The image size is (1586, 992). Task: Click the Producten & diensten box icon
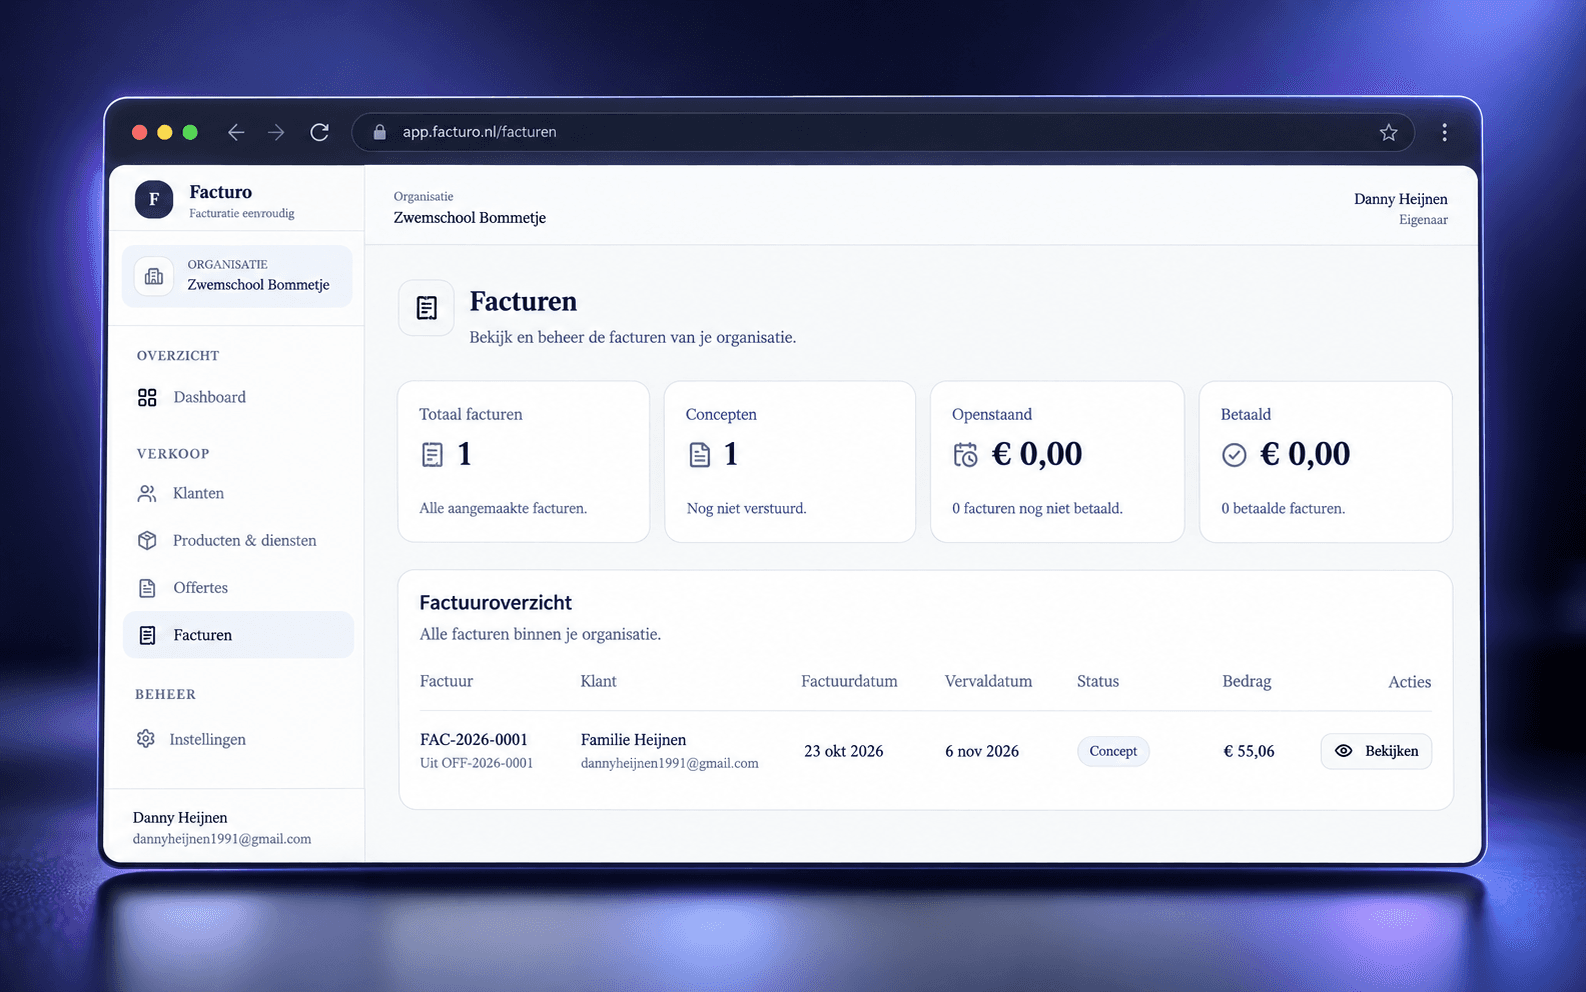(147, 540)
